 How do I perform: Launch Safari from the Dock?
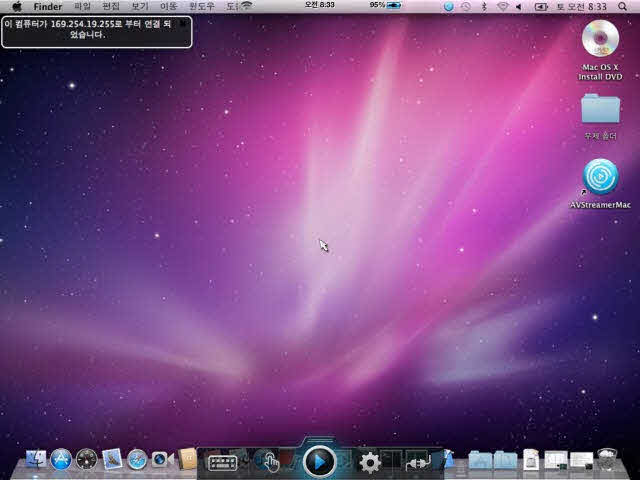point(137,460)
